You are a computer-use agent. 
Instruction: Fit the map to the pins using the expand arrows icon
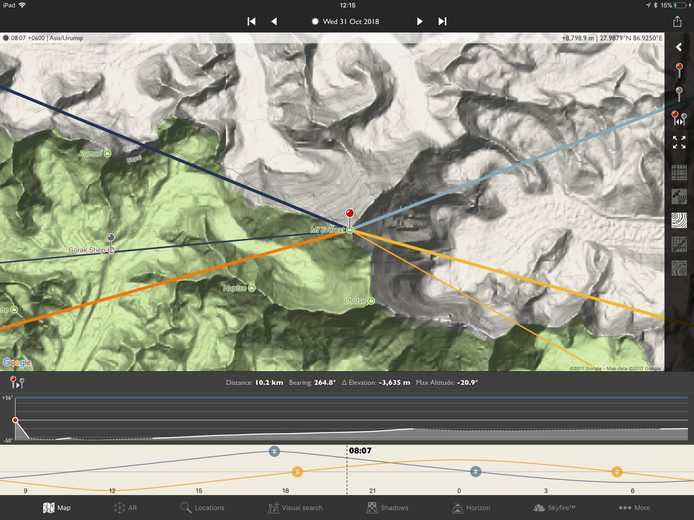coord(679,142)
